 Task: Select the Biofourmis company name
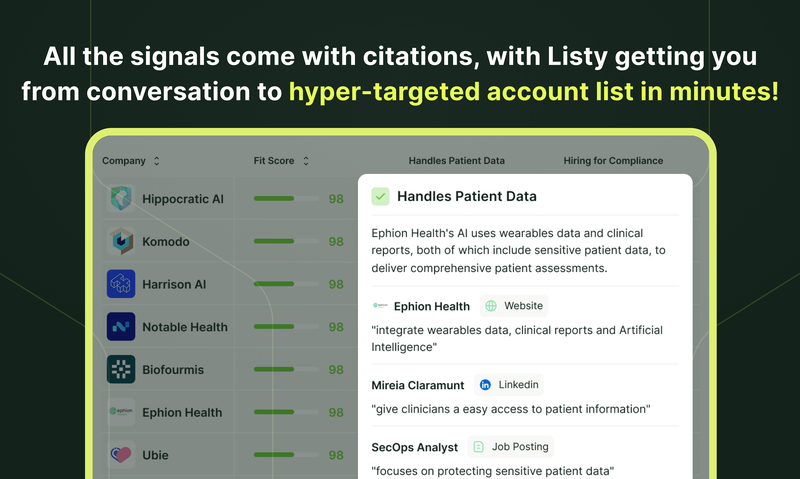coord(173,370)
